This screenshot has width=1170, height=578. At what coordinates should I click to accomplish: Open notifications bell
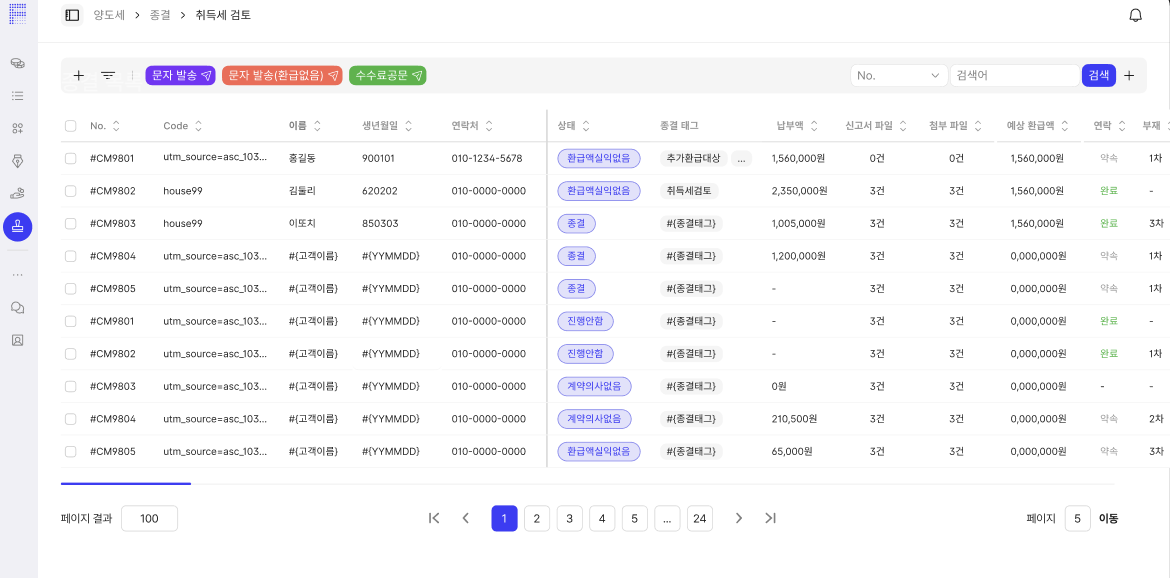pos(1135,15)
